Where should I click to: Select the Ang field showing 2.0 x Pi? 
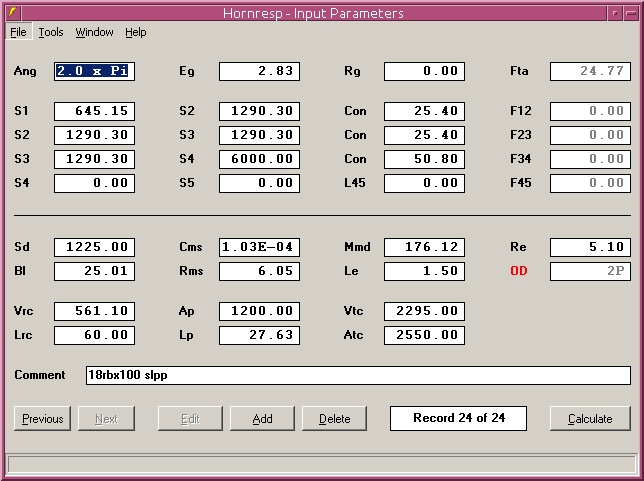click(x=94, y=71)
